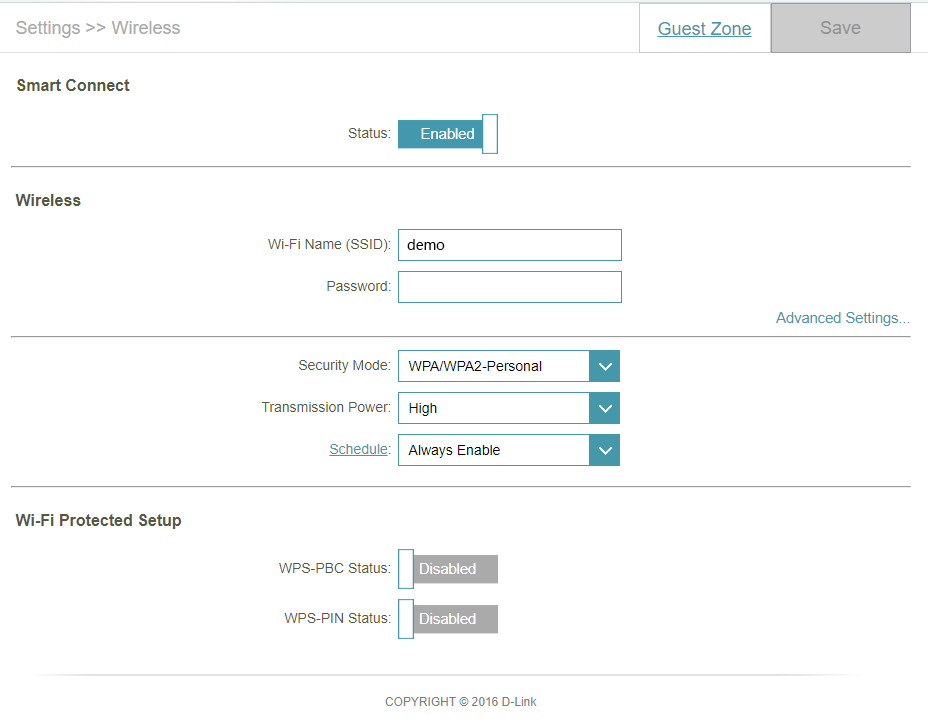Turn on the WPS-PIN Status switch
The image size is (928, 722).
[x=447, y=619]
